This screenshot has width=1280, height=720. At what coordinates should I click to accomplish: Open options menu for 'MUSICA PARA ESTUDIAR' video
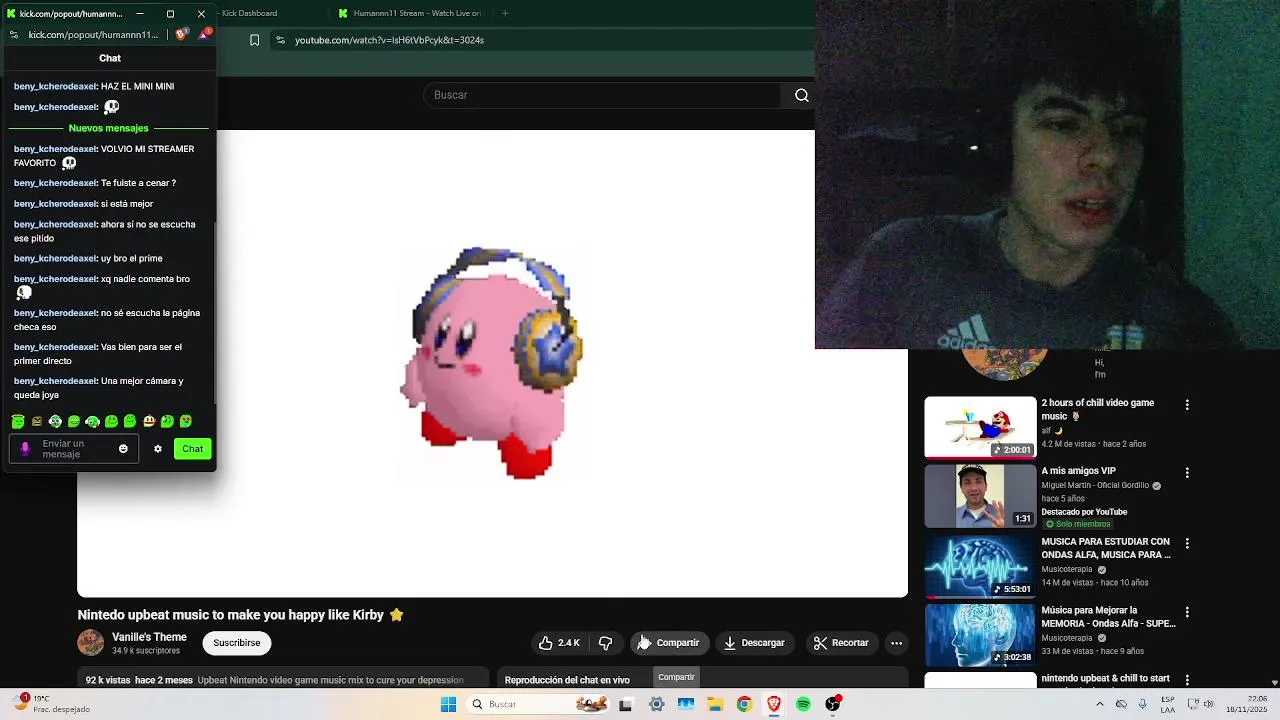pyautogui.click(x=1187, y=543)
